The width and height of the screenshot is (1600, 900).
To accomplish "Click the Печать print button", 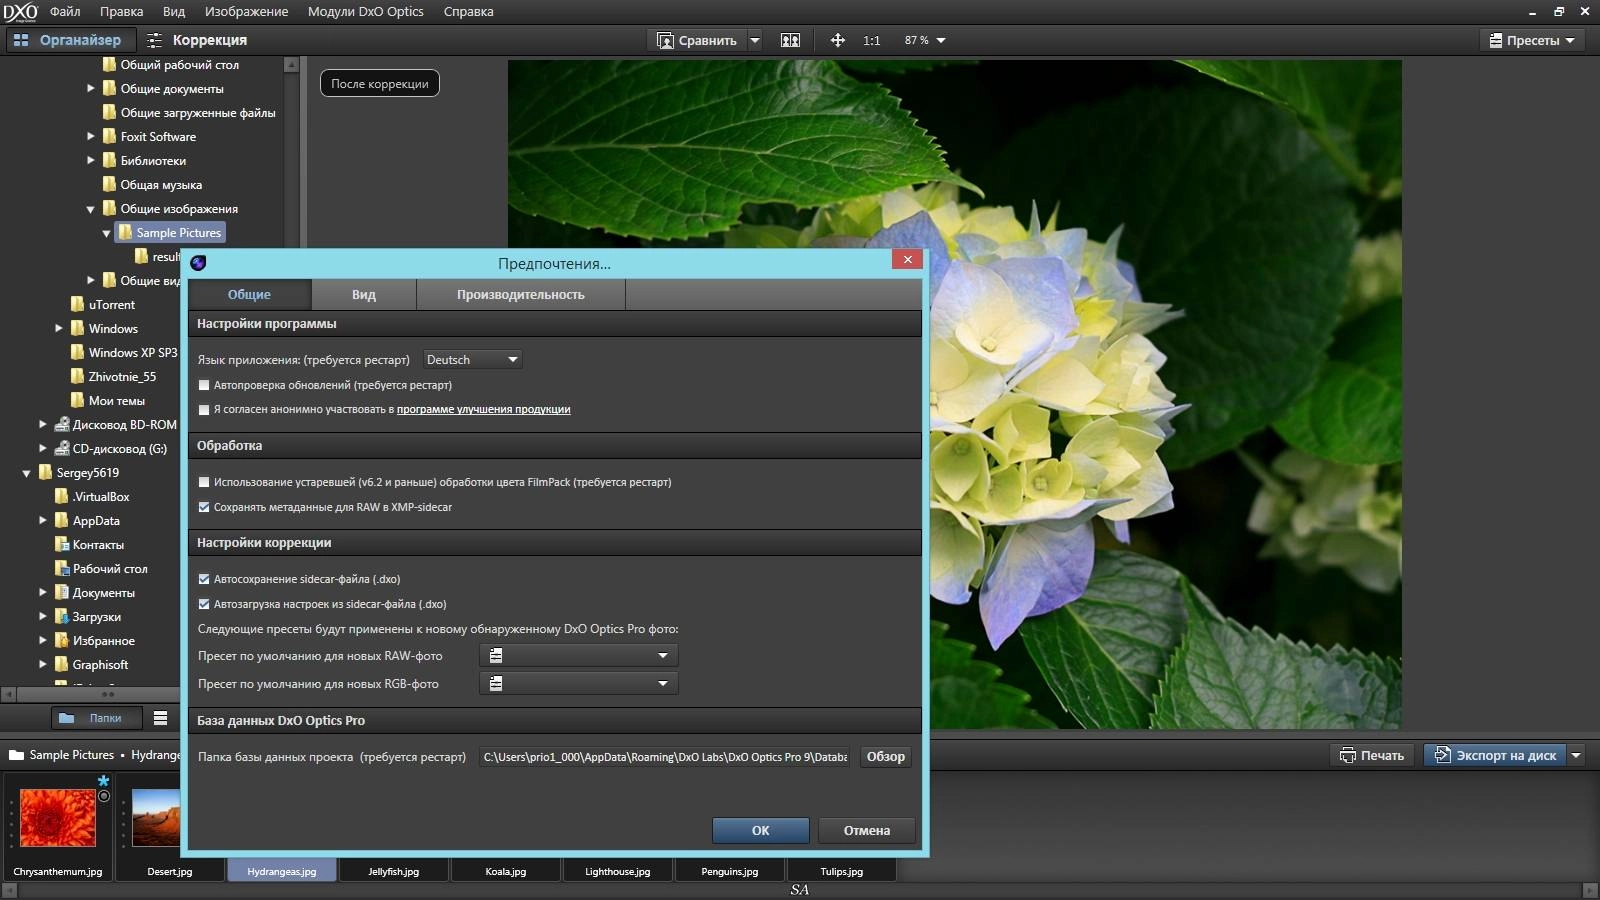I will [x=1372, y=755].
